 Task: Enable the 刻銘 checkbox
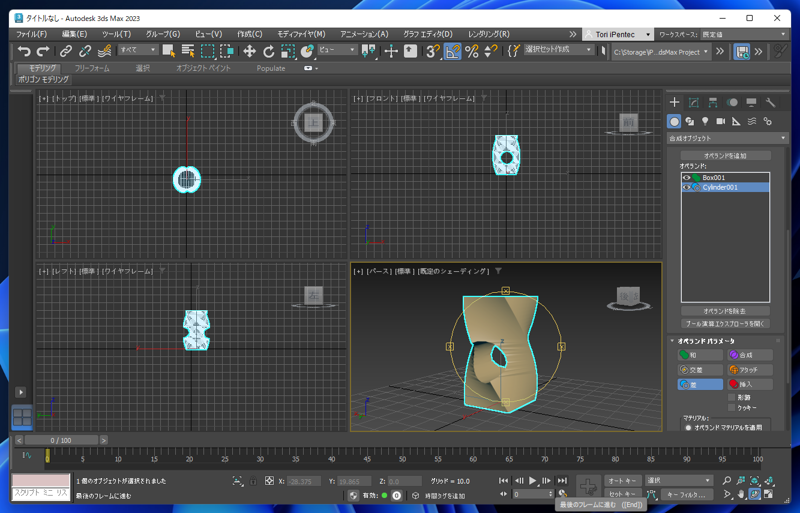[731, 397]
